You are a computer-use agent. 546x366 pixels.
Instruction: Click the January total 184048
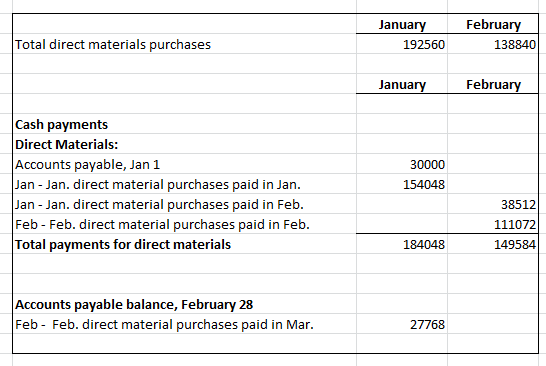424,244
